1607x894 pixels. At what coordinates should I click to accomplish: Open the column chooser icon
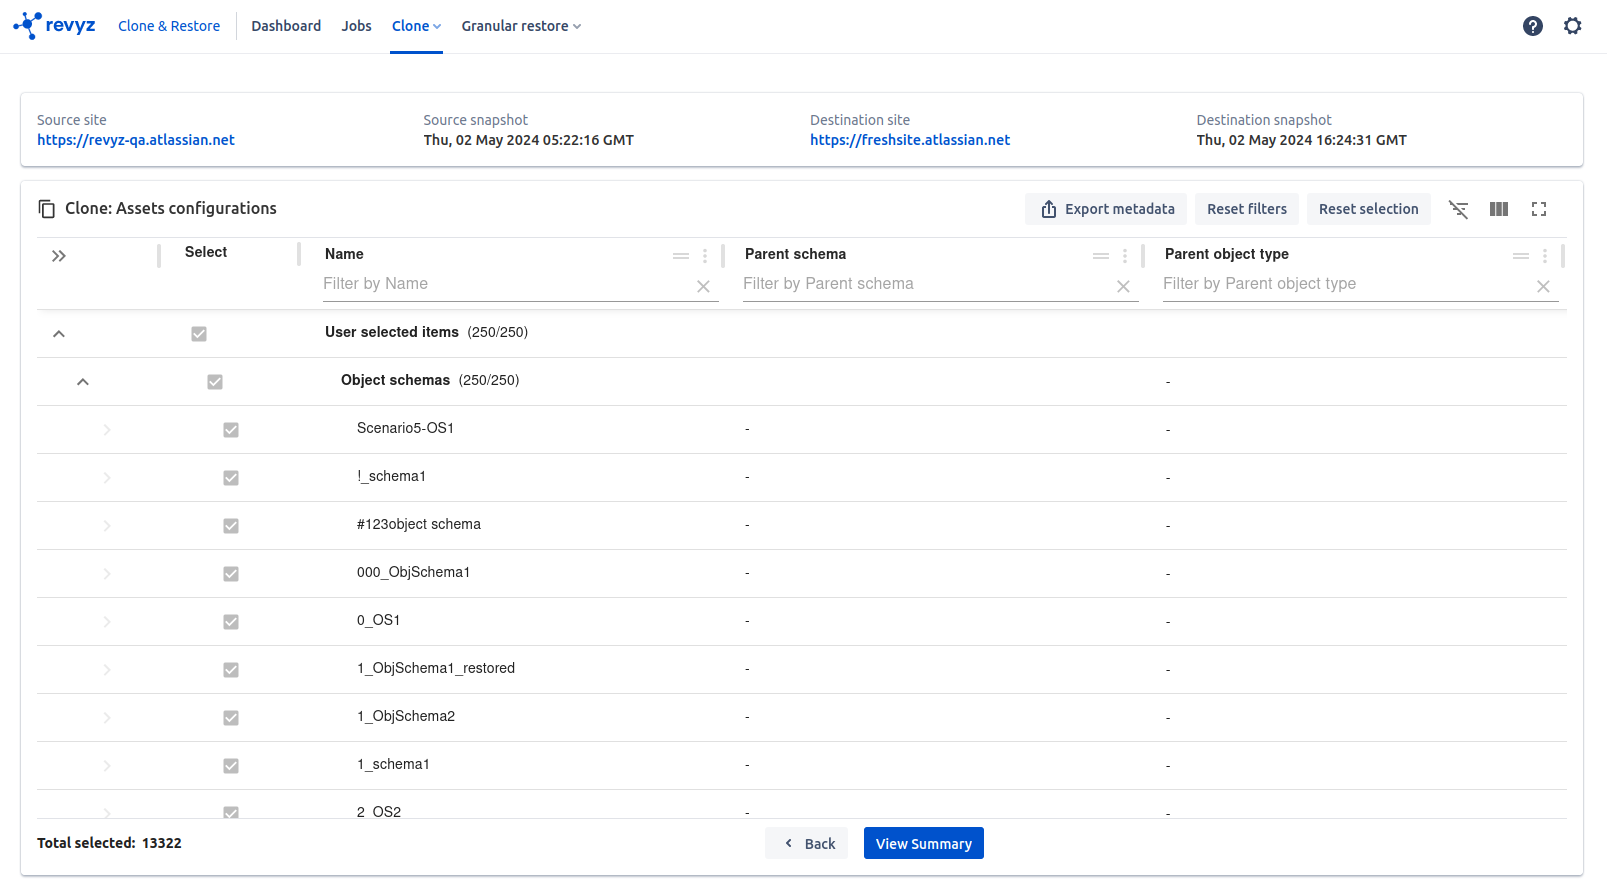[x=1499, y=209]
